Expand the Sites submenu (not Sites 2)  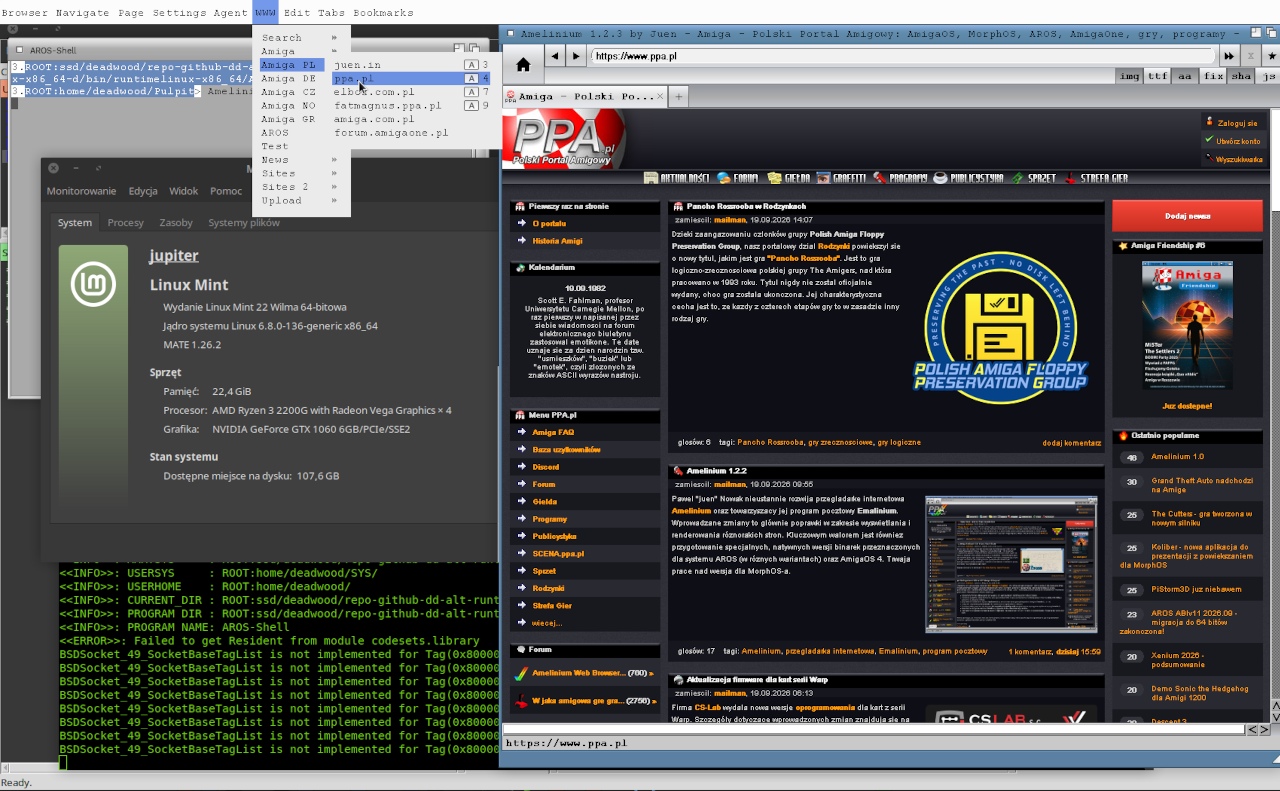pos(301,173)
